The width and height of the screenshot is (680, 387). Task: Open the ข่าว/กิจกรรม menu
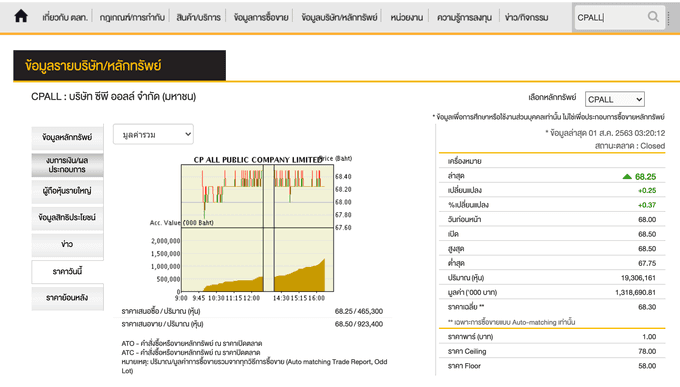[526, 17]
